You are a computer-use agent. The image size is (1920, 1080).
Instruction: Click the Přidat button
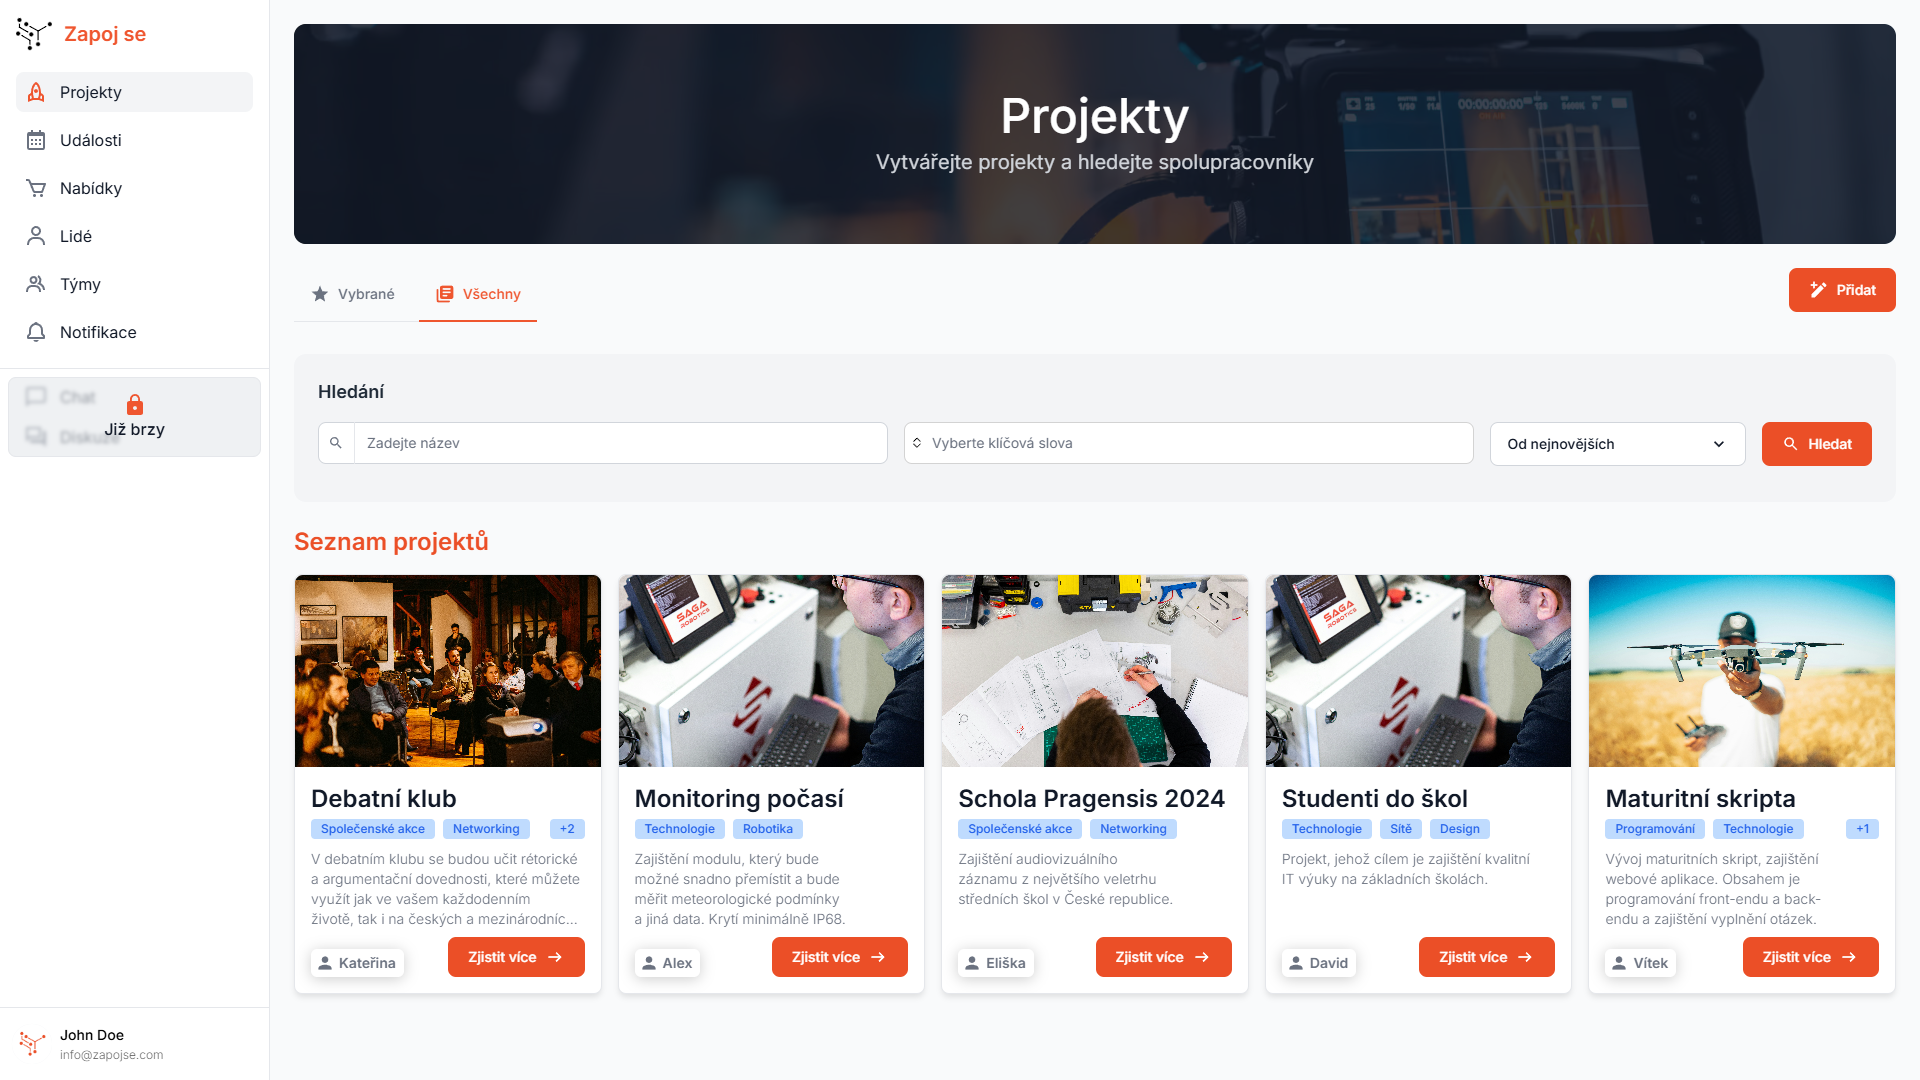(1841, 290)
